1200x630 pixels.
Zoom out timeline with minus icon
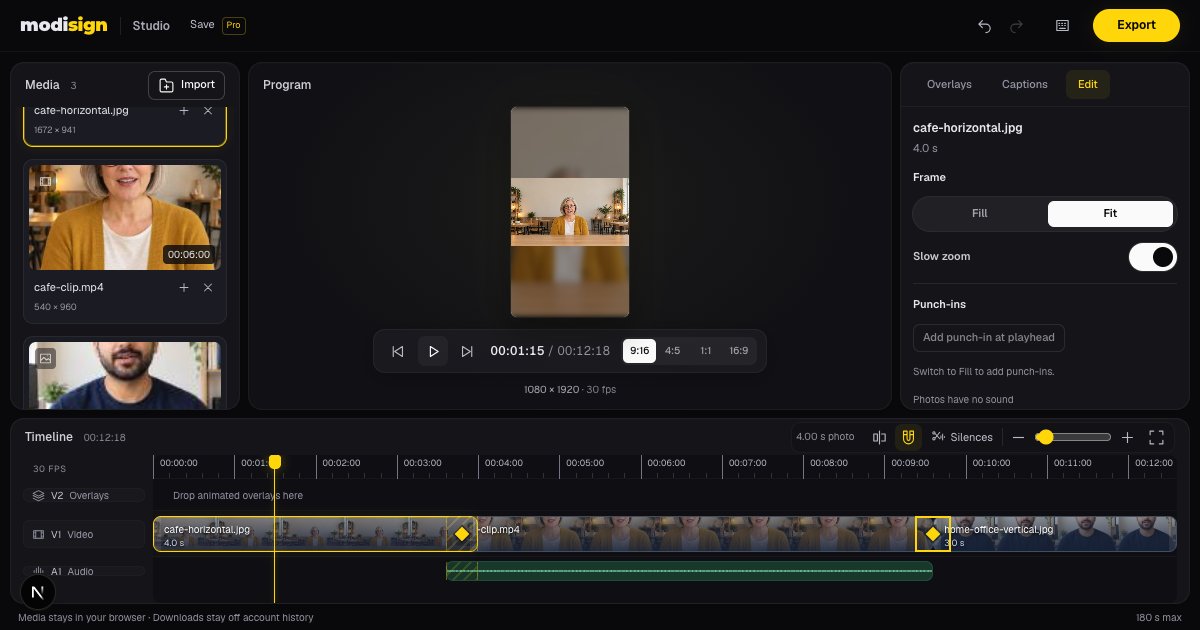click(1018, 437)
